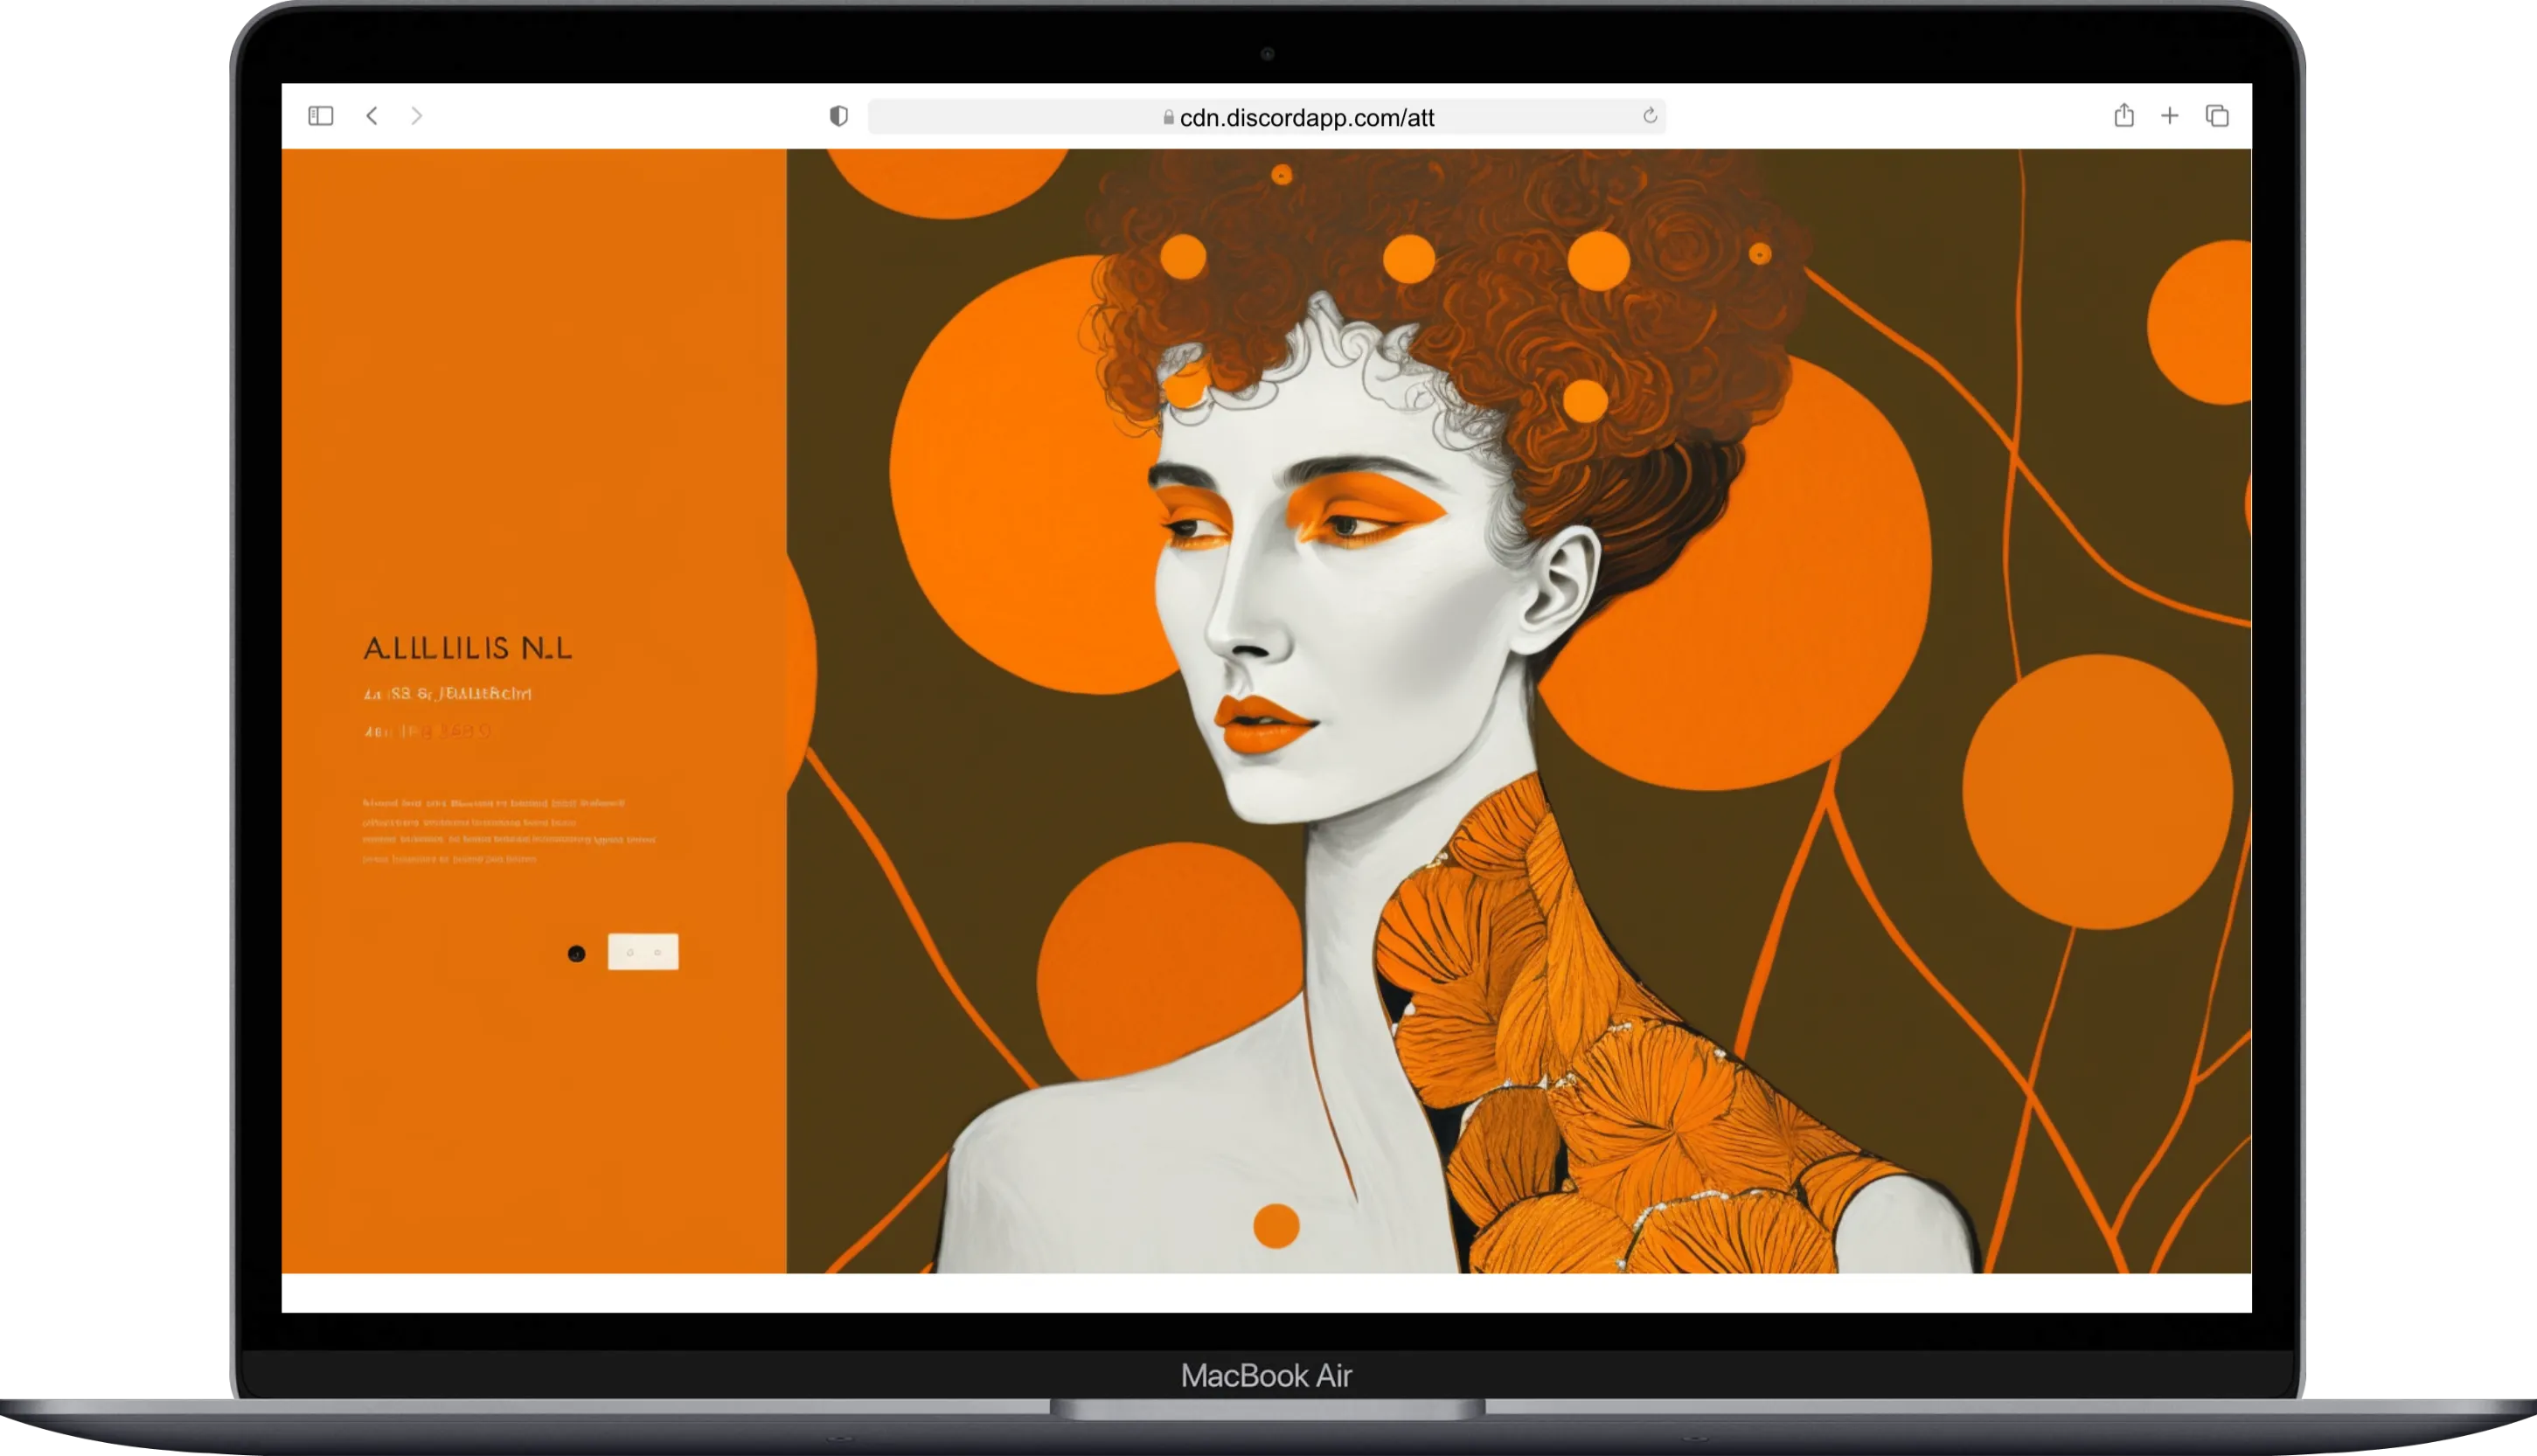Click the "A.LIL LIL IS N.L" heading

pyautogui.click(x=468, y=649)
